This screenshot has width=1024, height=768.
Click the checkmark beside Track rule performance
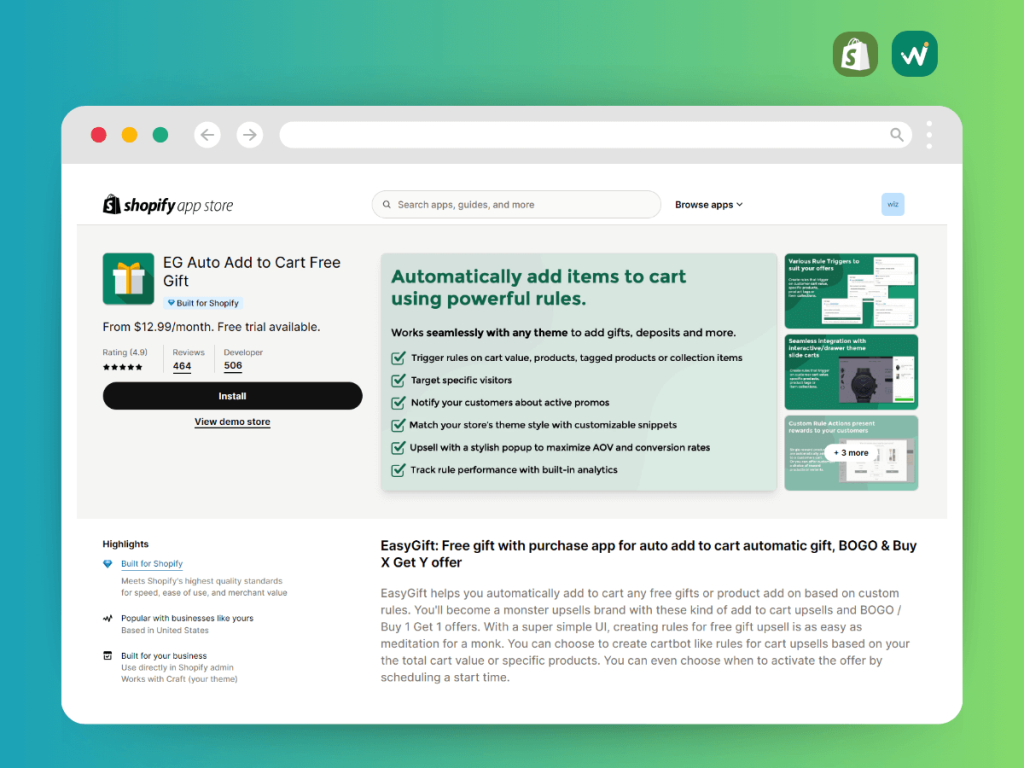pyautogui.click(x=398, y=470)
